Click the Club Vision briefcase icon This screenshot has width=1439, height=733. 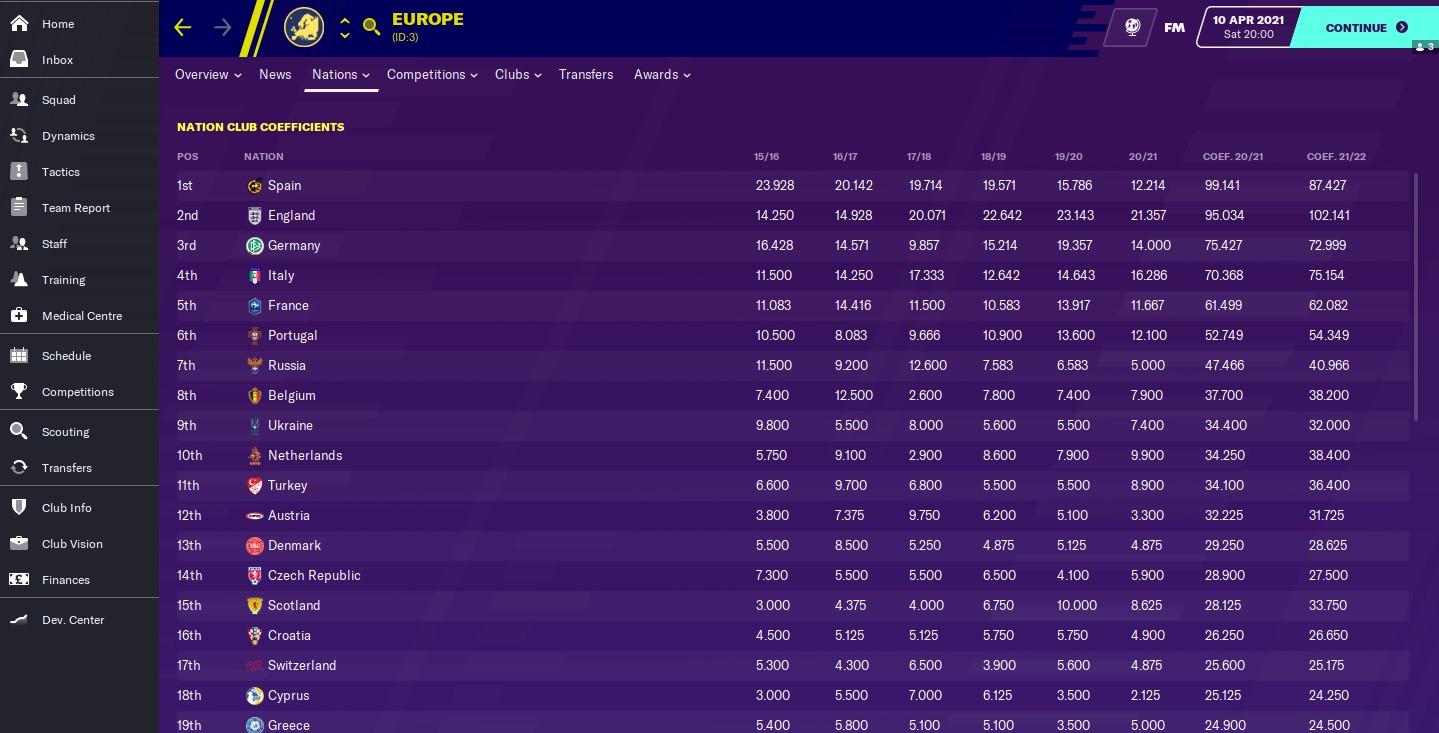[x=19, y=543]
